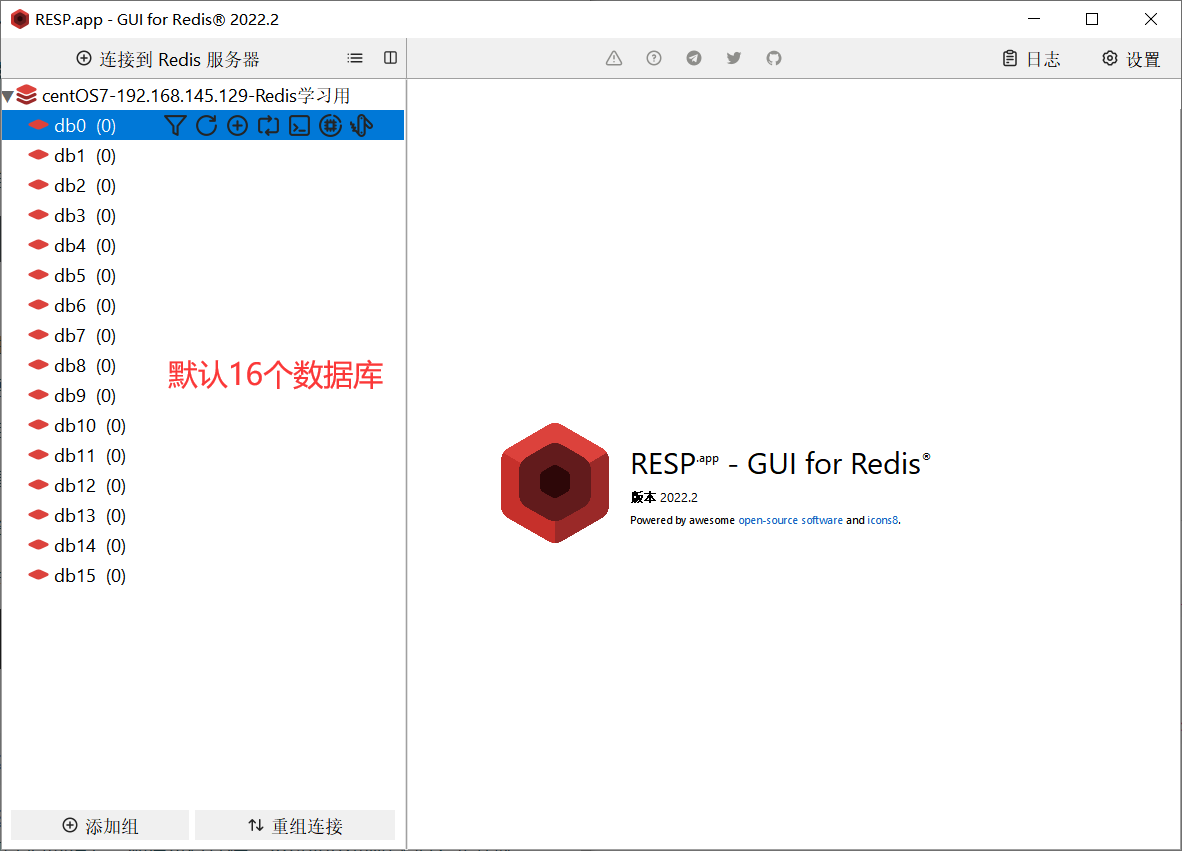Viewport: 1182px width, 851px height.
Task: Select the db0 database row
Action: [x=203, y=125]
